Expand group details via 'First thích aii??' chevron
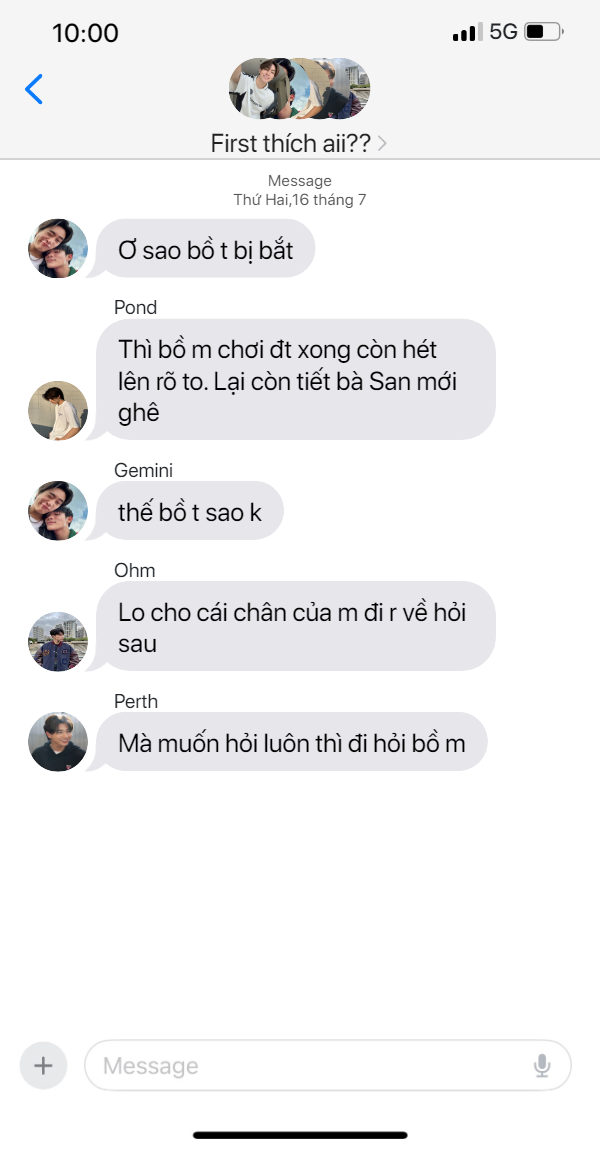 [x=382, y=143]
